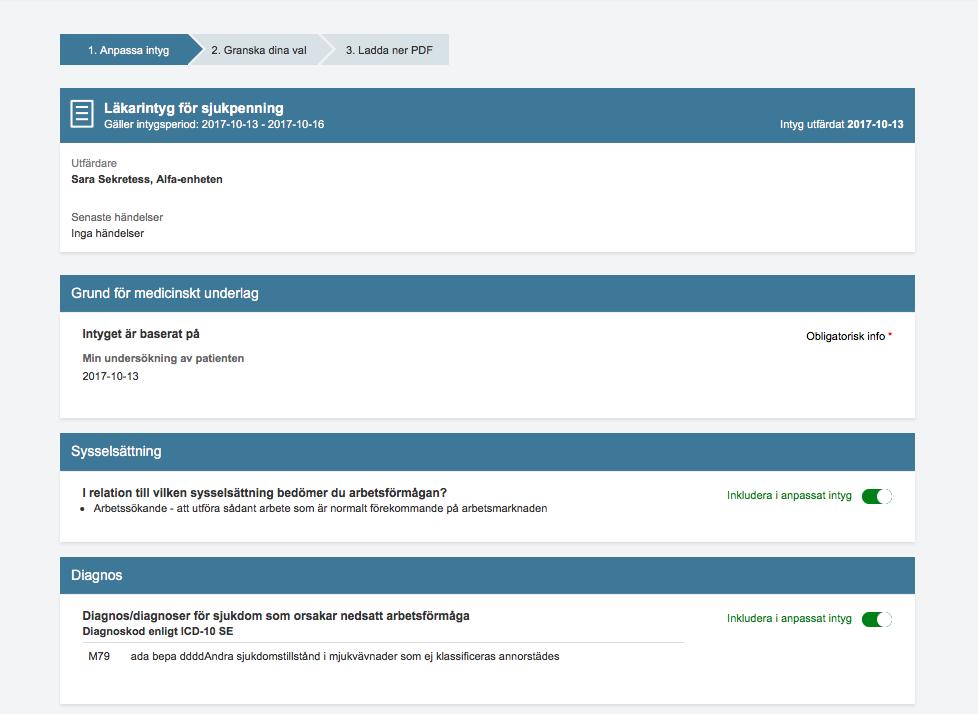Image resolution: width=978 pixels, height=714 pixels.
Task: Click the Läkarintyg för sjukpenning title
Action: pos(194,108)
